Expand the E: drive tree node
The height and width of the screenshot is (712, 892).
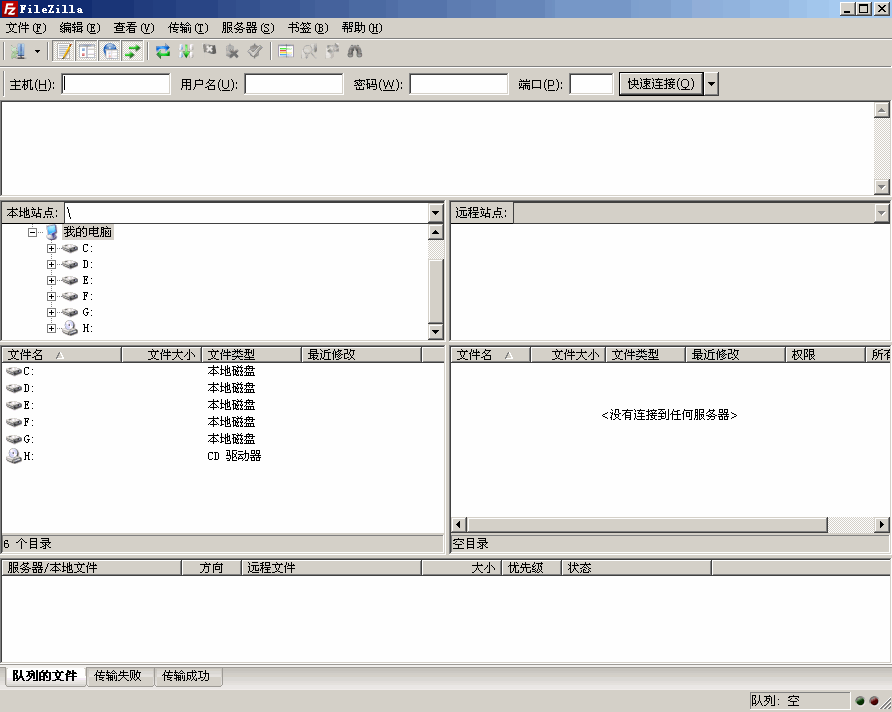pyautogui.click(x=51, y=280)
